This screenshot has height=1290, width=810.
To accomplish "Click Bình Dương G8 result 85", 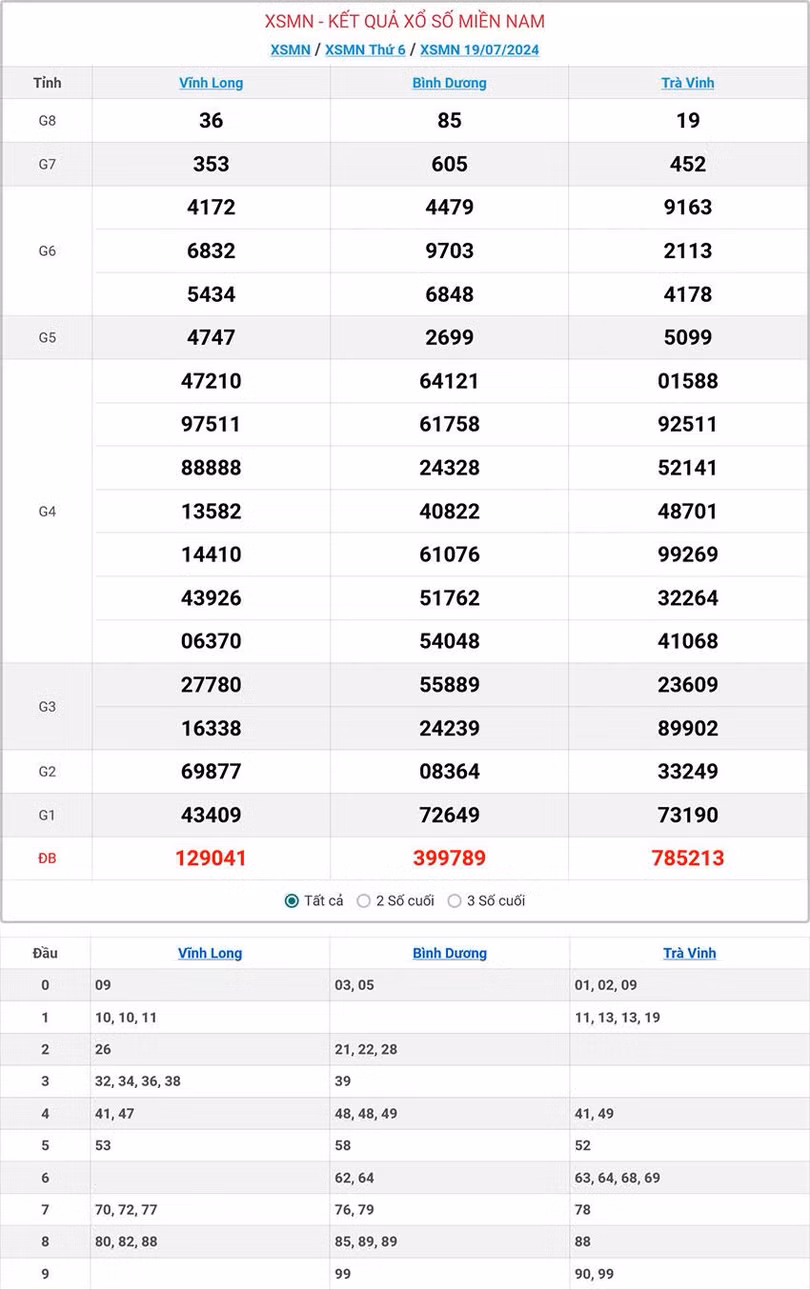I will [449, 120].
